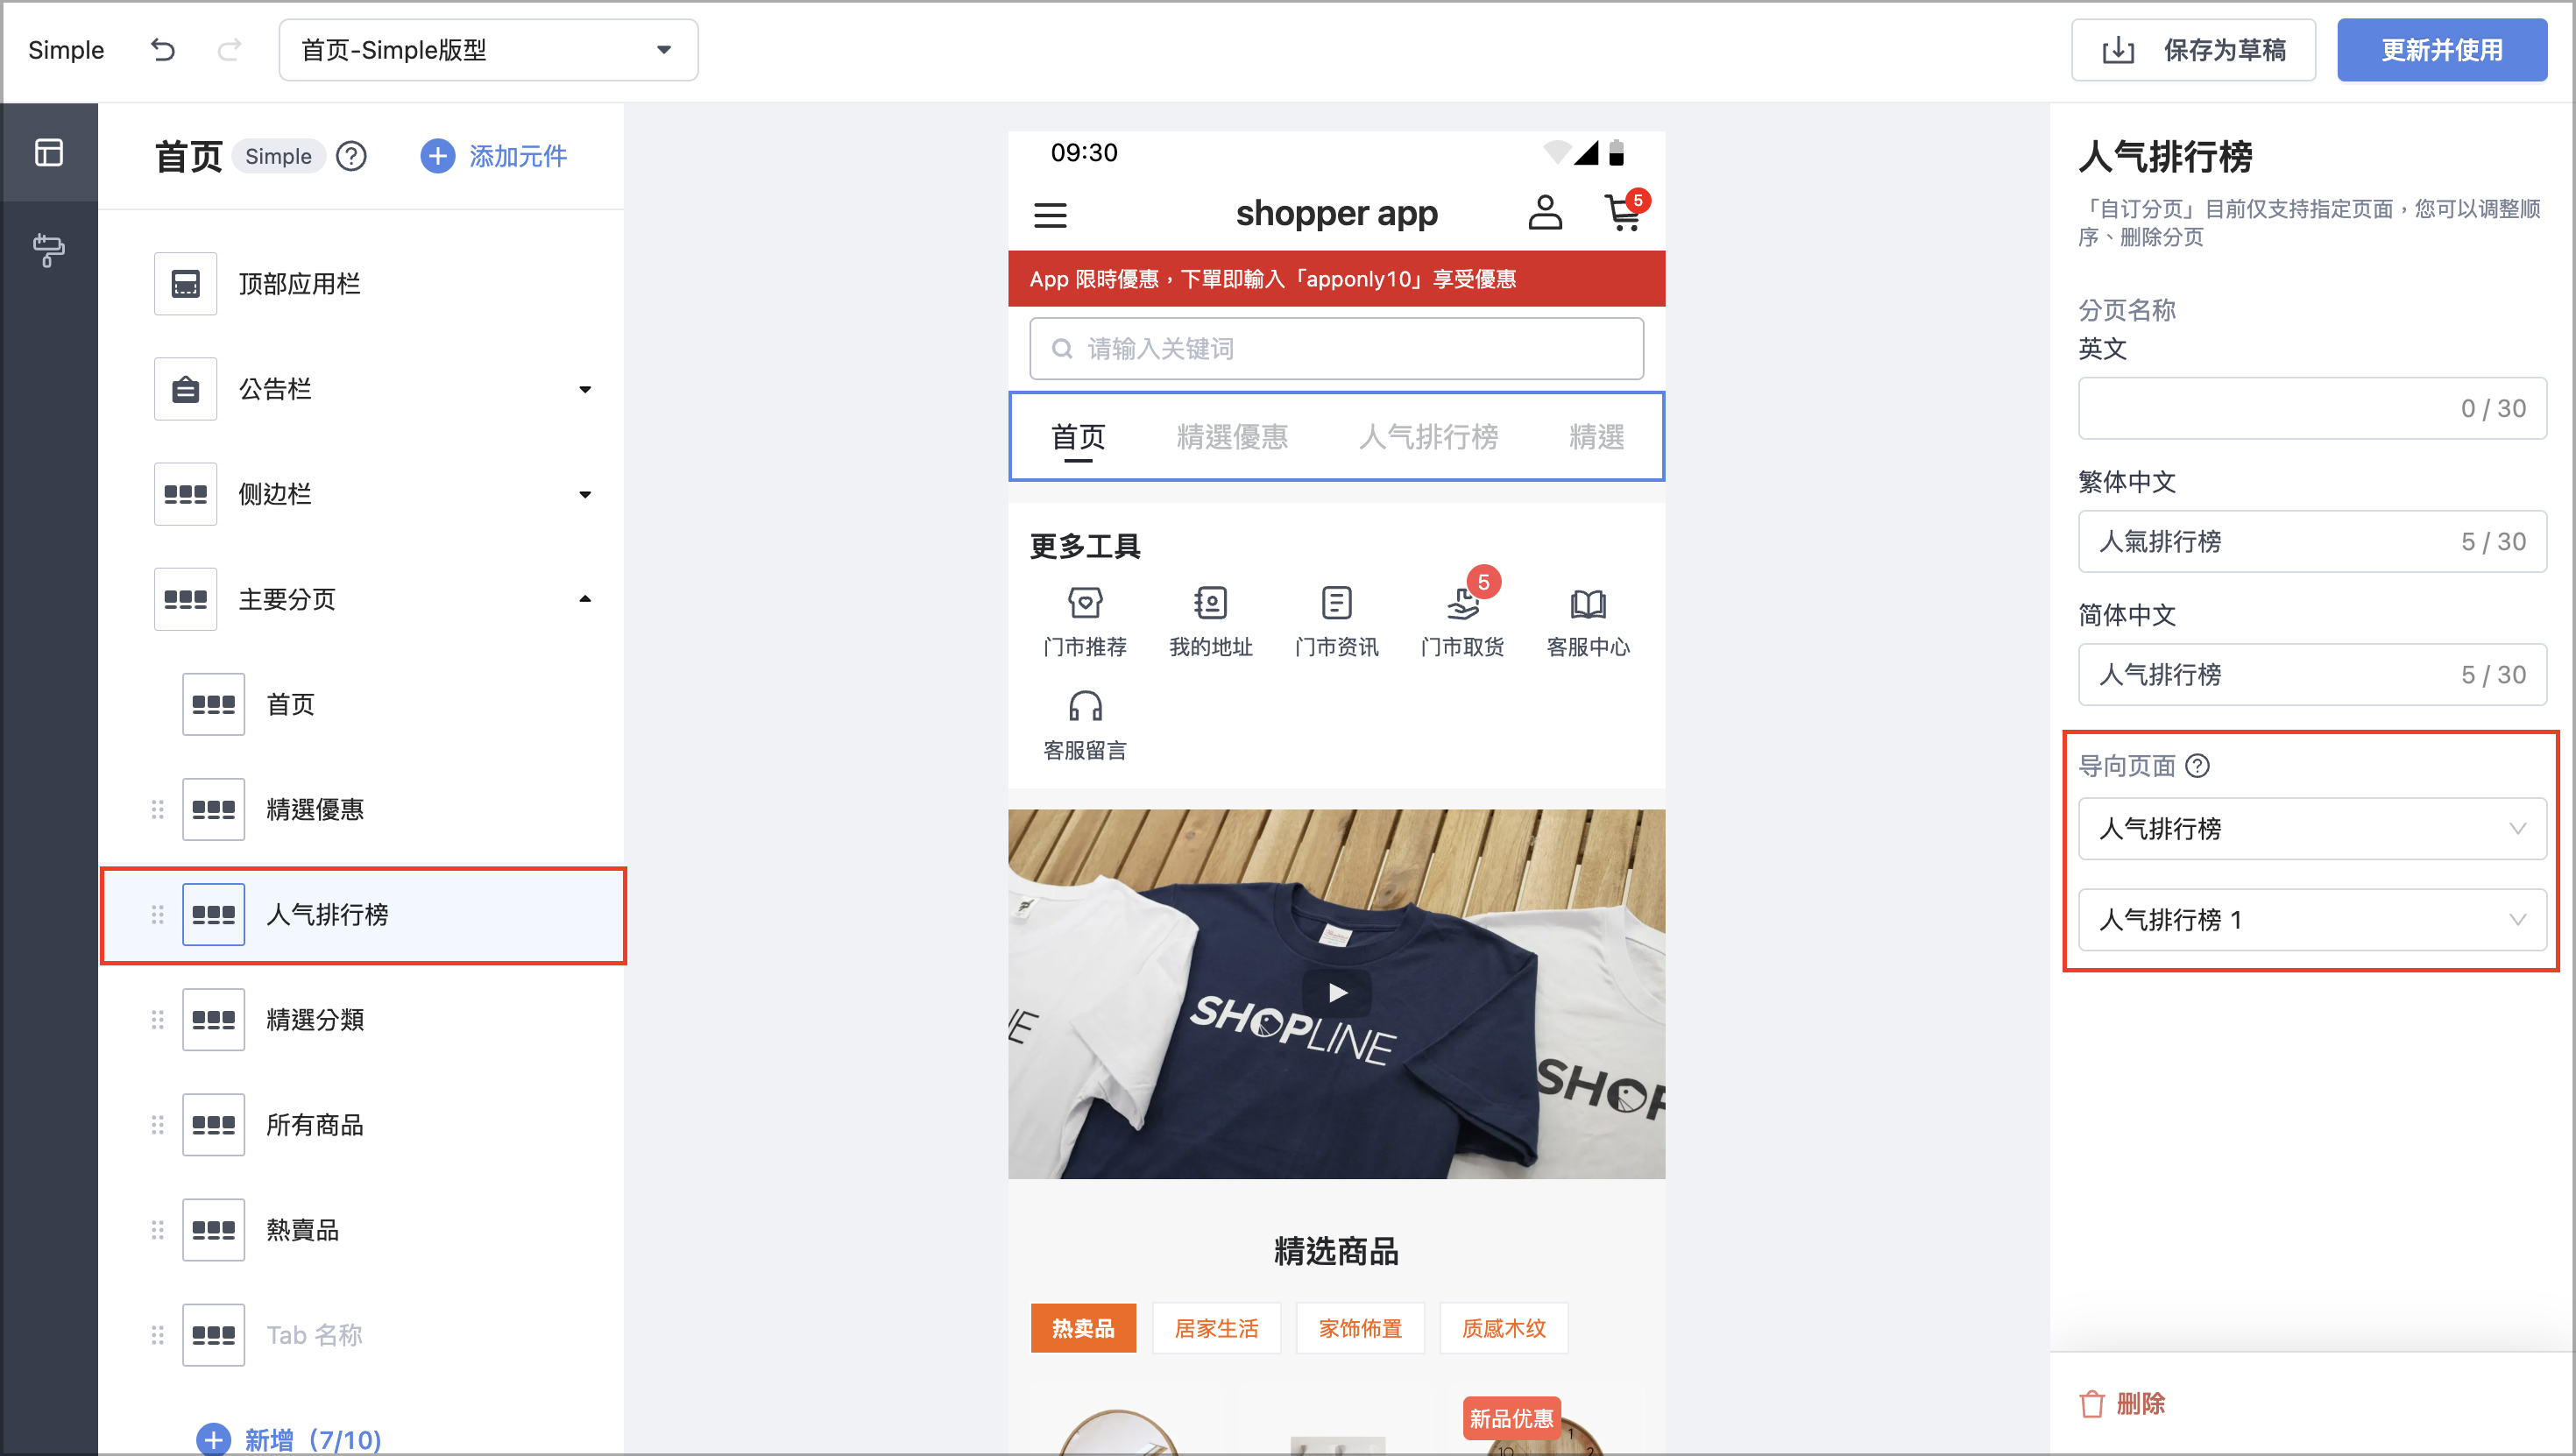Click the 门市资讯 tool icon

(x=1336, y=603)
